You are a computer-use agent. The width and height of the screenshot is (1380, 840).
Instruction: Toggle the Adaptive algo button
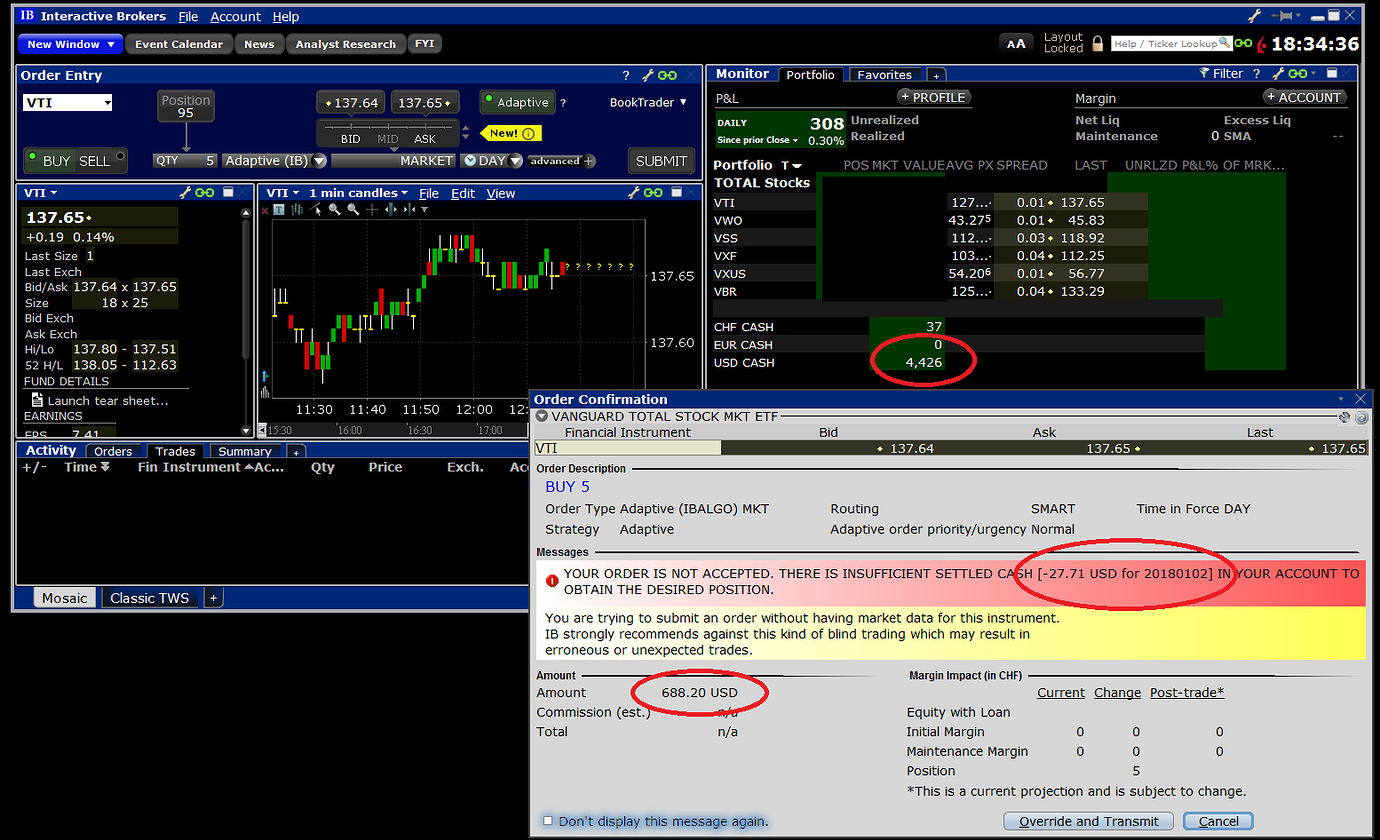tap(516, 102)
